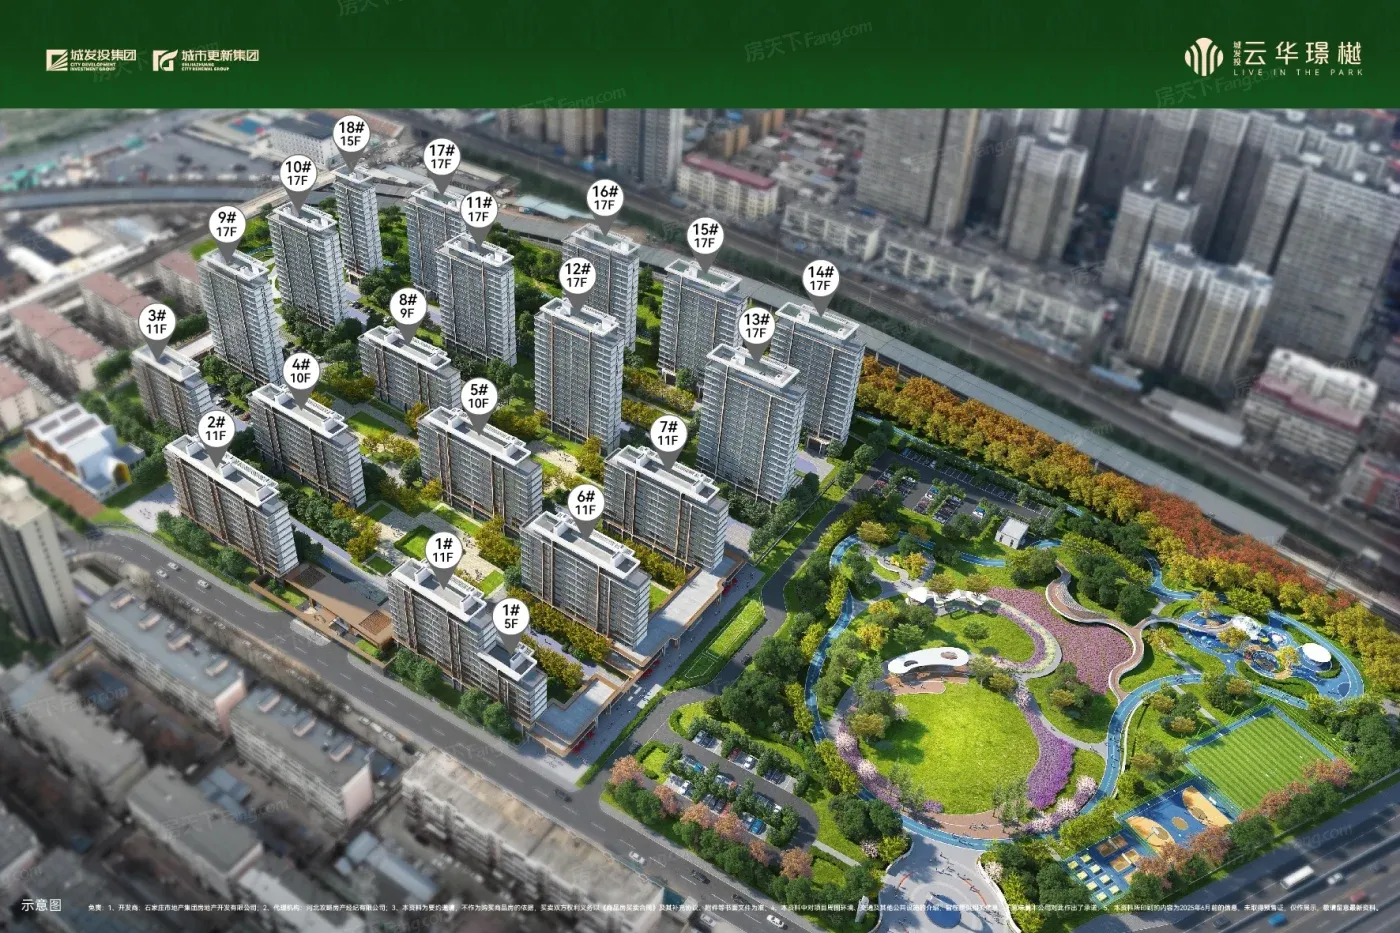Click the 18# 15F building marker
Viewport: 1400px width, 933px height.
coord(351,134)
